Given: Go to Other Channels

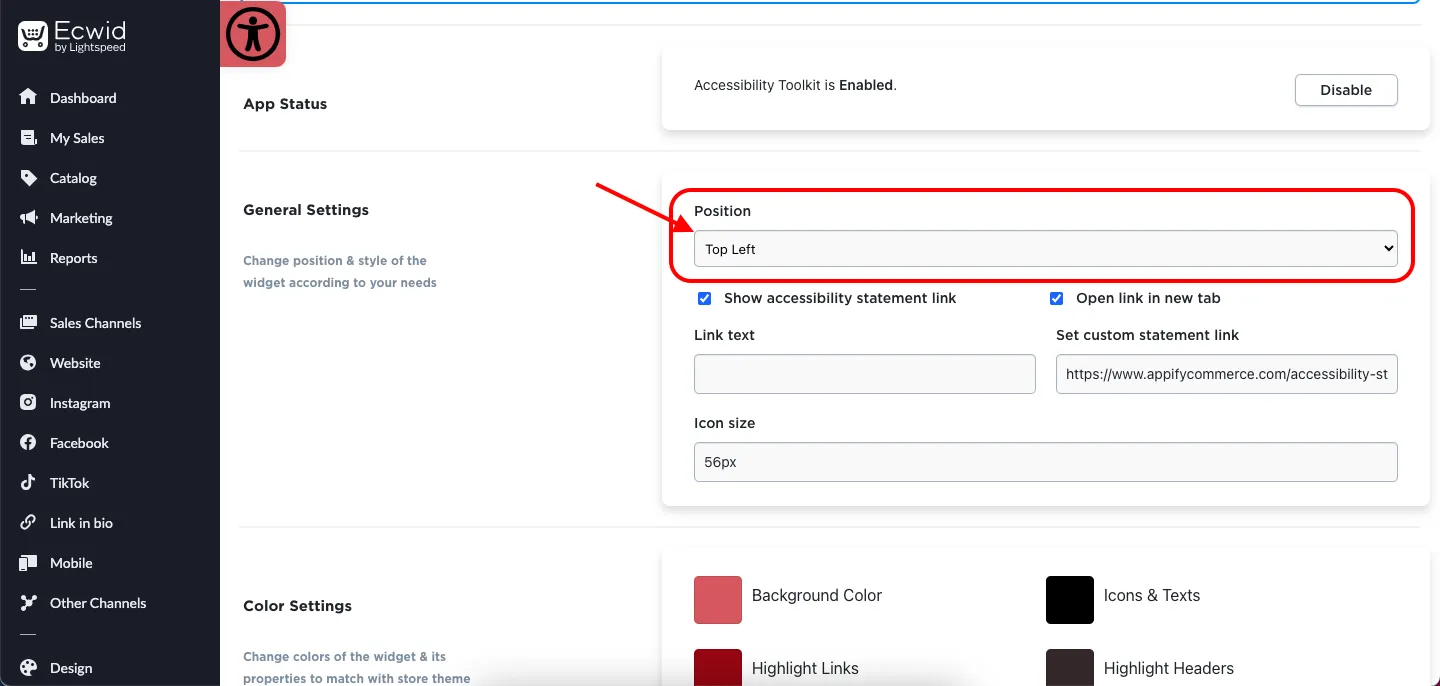Looking at the screenshot, I should (x=98, y=603).
